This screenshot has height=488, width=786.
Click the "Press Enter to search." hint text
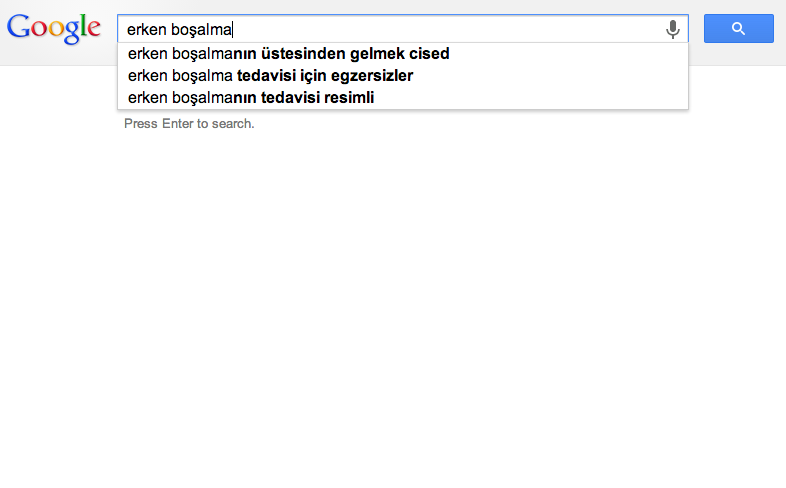pyautogui.click(x=189, y=124)
